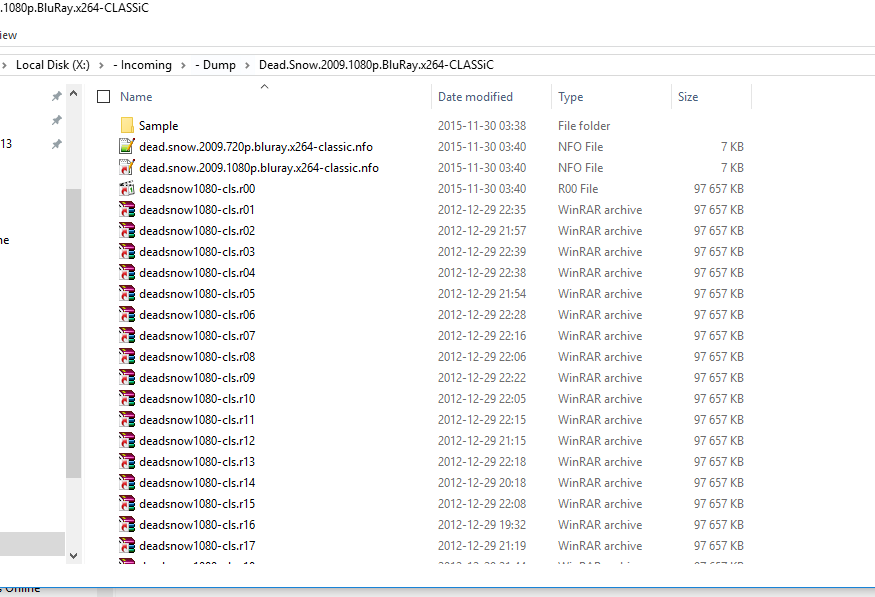This screenshot has width=875, height=597.
Task: Select the deadsnow1080-cls.r03 archive icon
Action: click(x=127, y=252)
